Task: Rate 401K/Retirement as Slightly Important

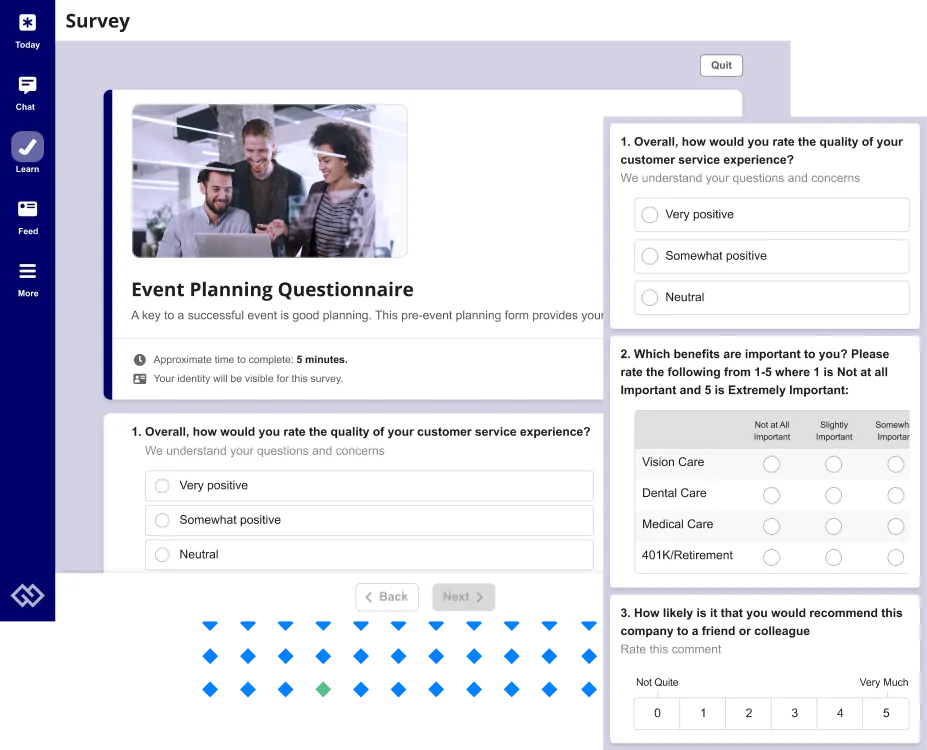Action: click(x=834, y=557)
